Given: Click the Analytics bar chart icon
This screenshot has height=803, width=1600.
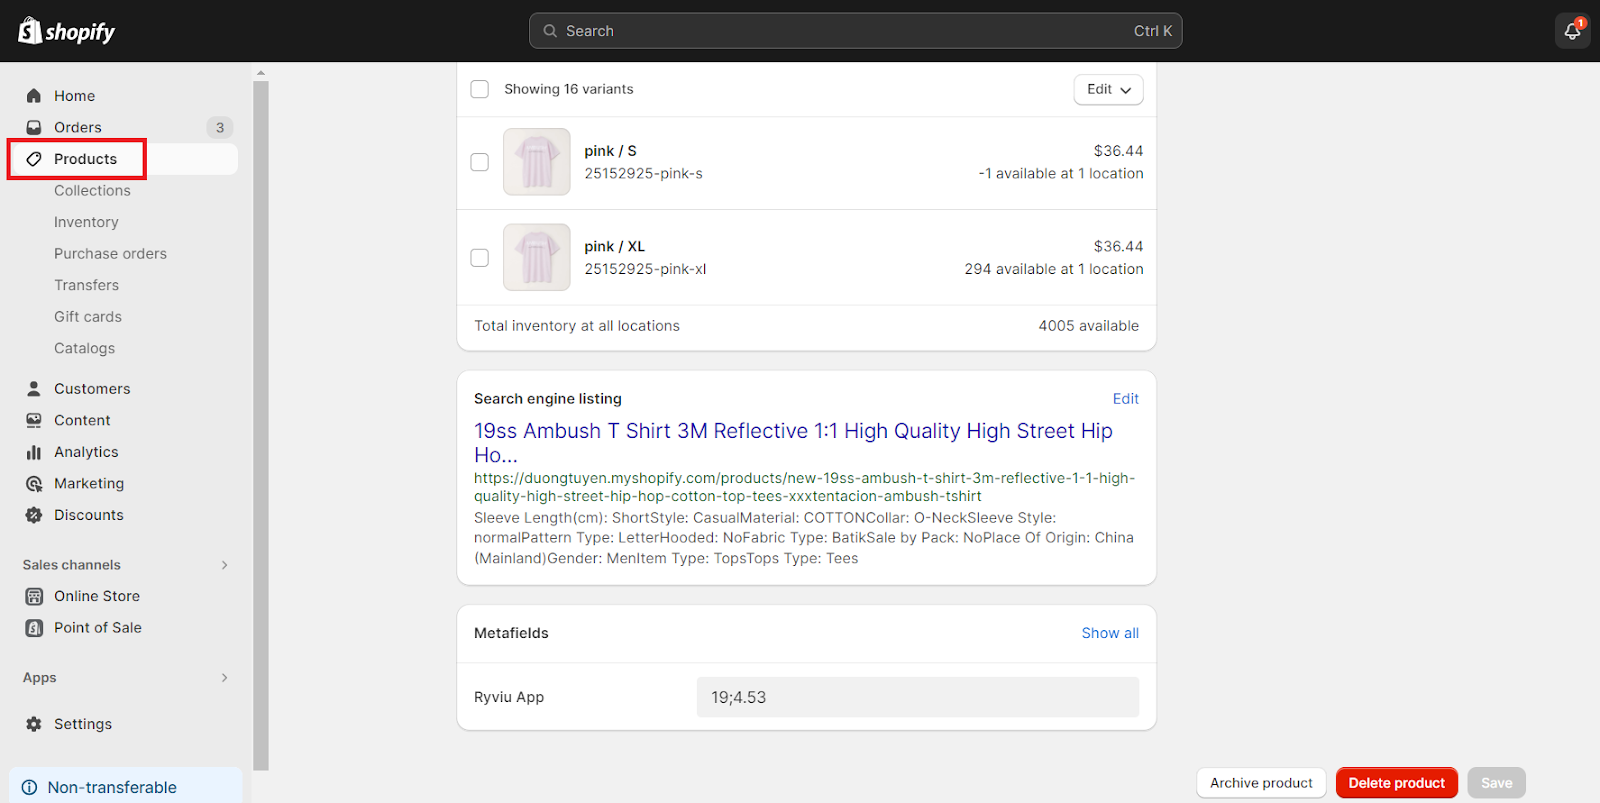Looking at the screenshot, I should coord(34,452).
